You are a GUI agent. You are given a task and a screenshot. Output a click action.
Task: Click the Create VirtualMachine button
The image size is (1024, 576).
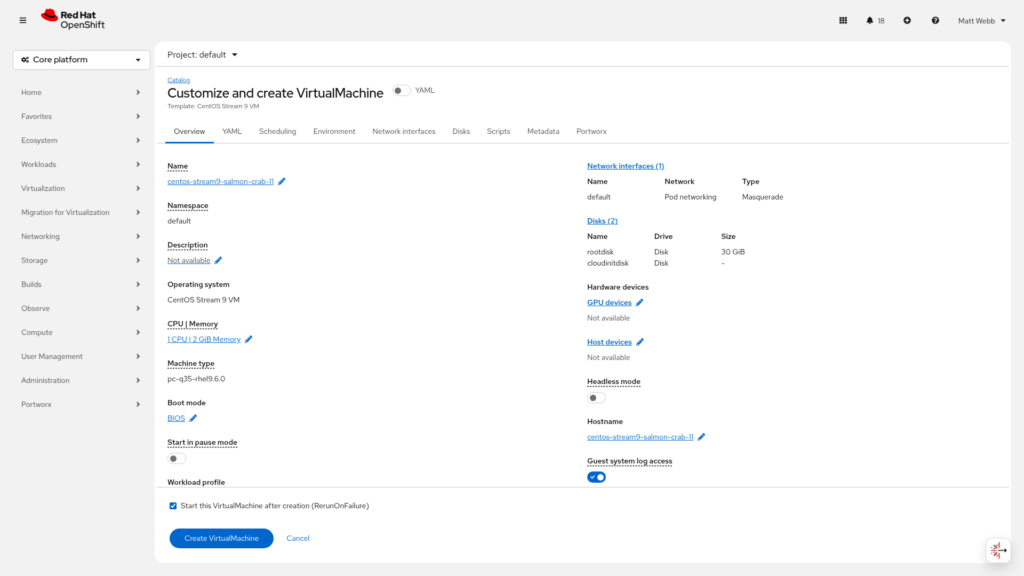coord(221,538)
